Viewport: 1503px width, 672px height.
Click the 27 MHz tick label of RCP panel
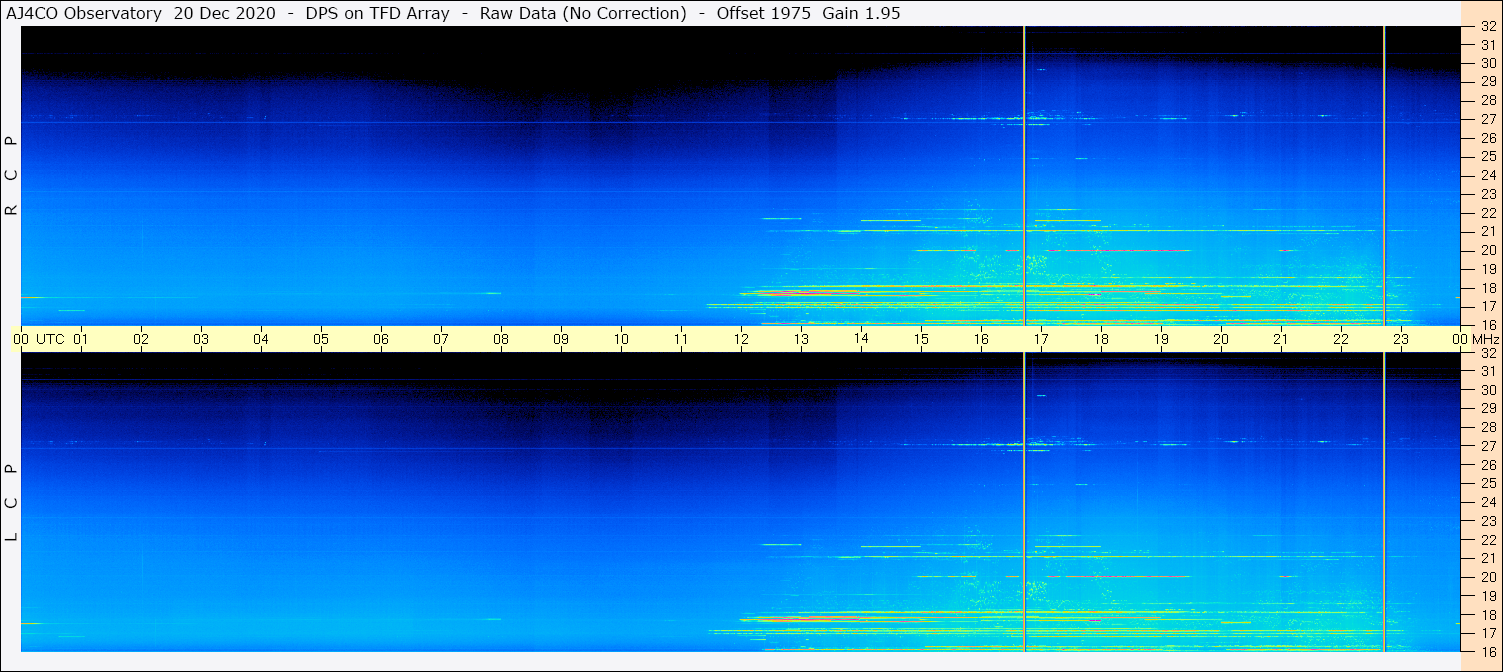point(1488,119)
